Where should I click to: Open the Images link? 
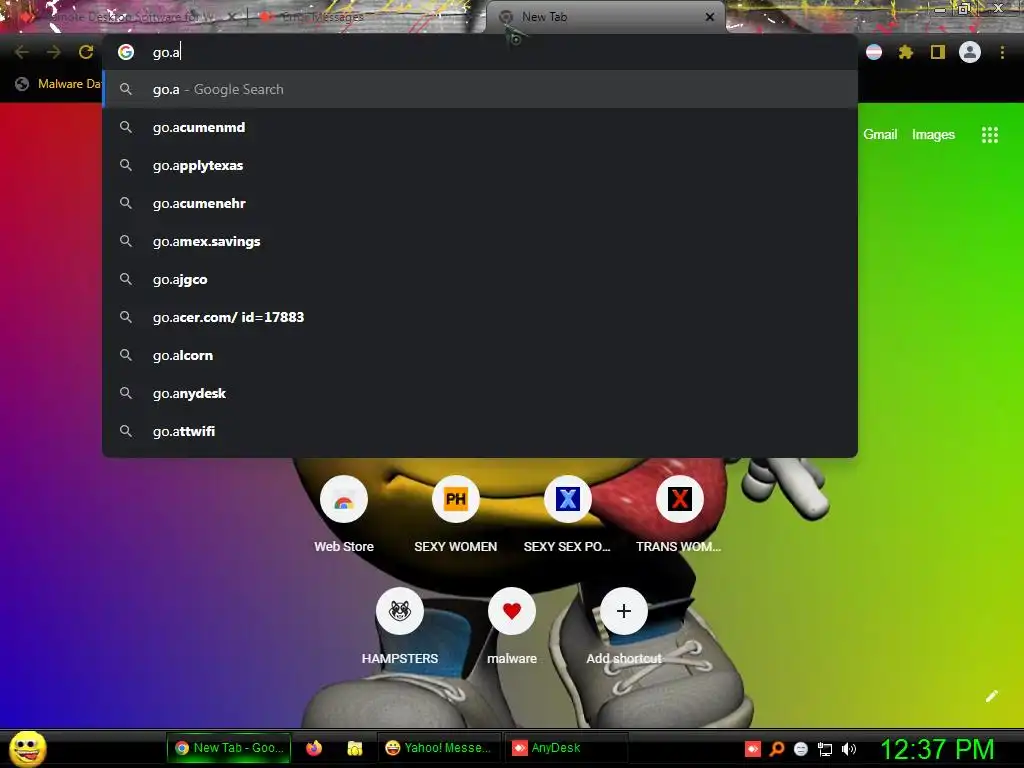[x=933, y=135]
